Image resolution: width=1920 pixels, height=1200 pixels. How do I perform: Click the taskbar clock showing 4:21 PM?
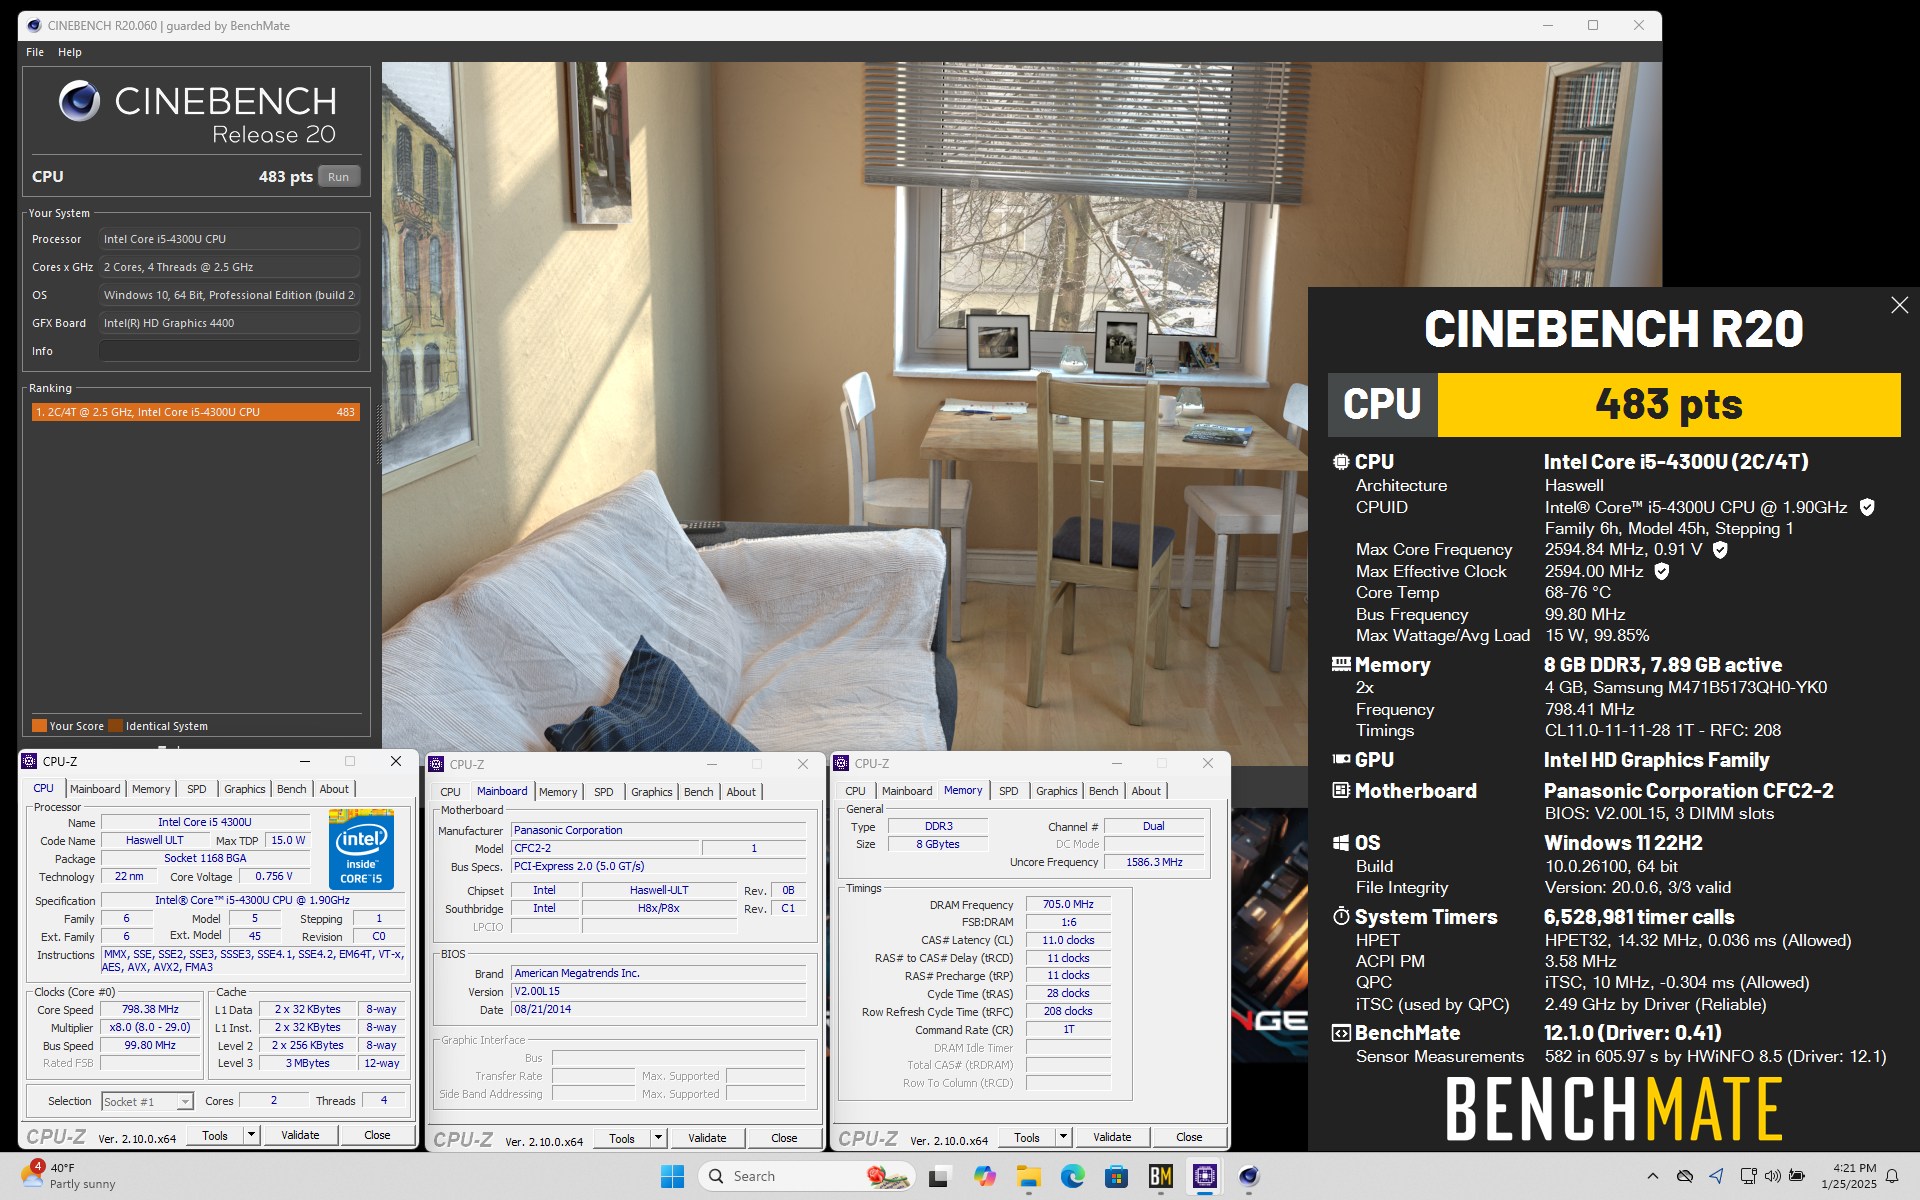pyautogui.click(x=1849, y=1176)
